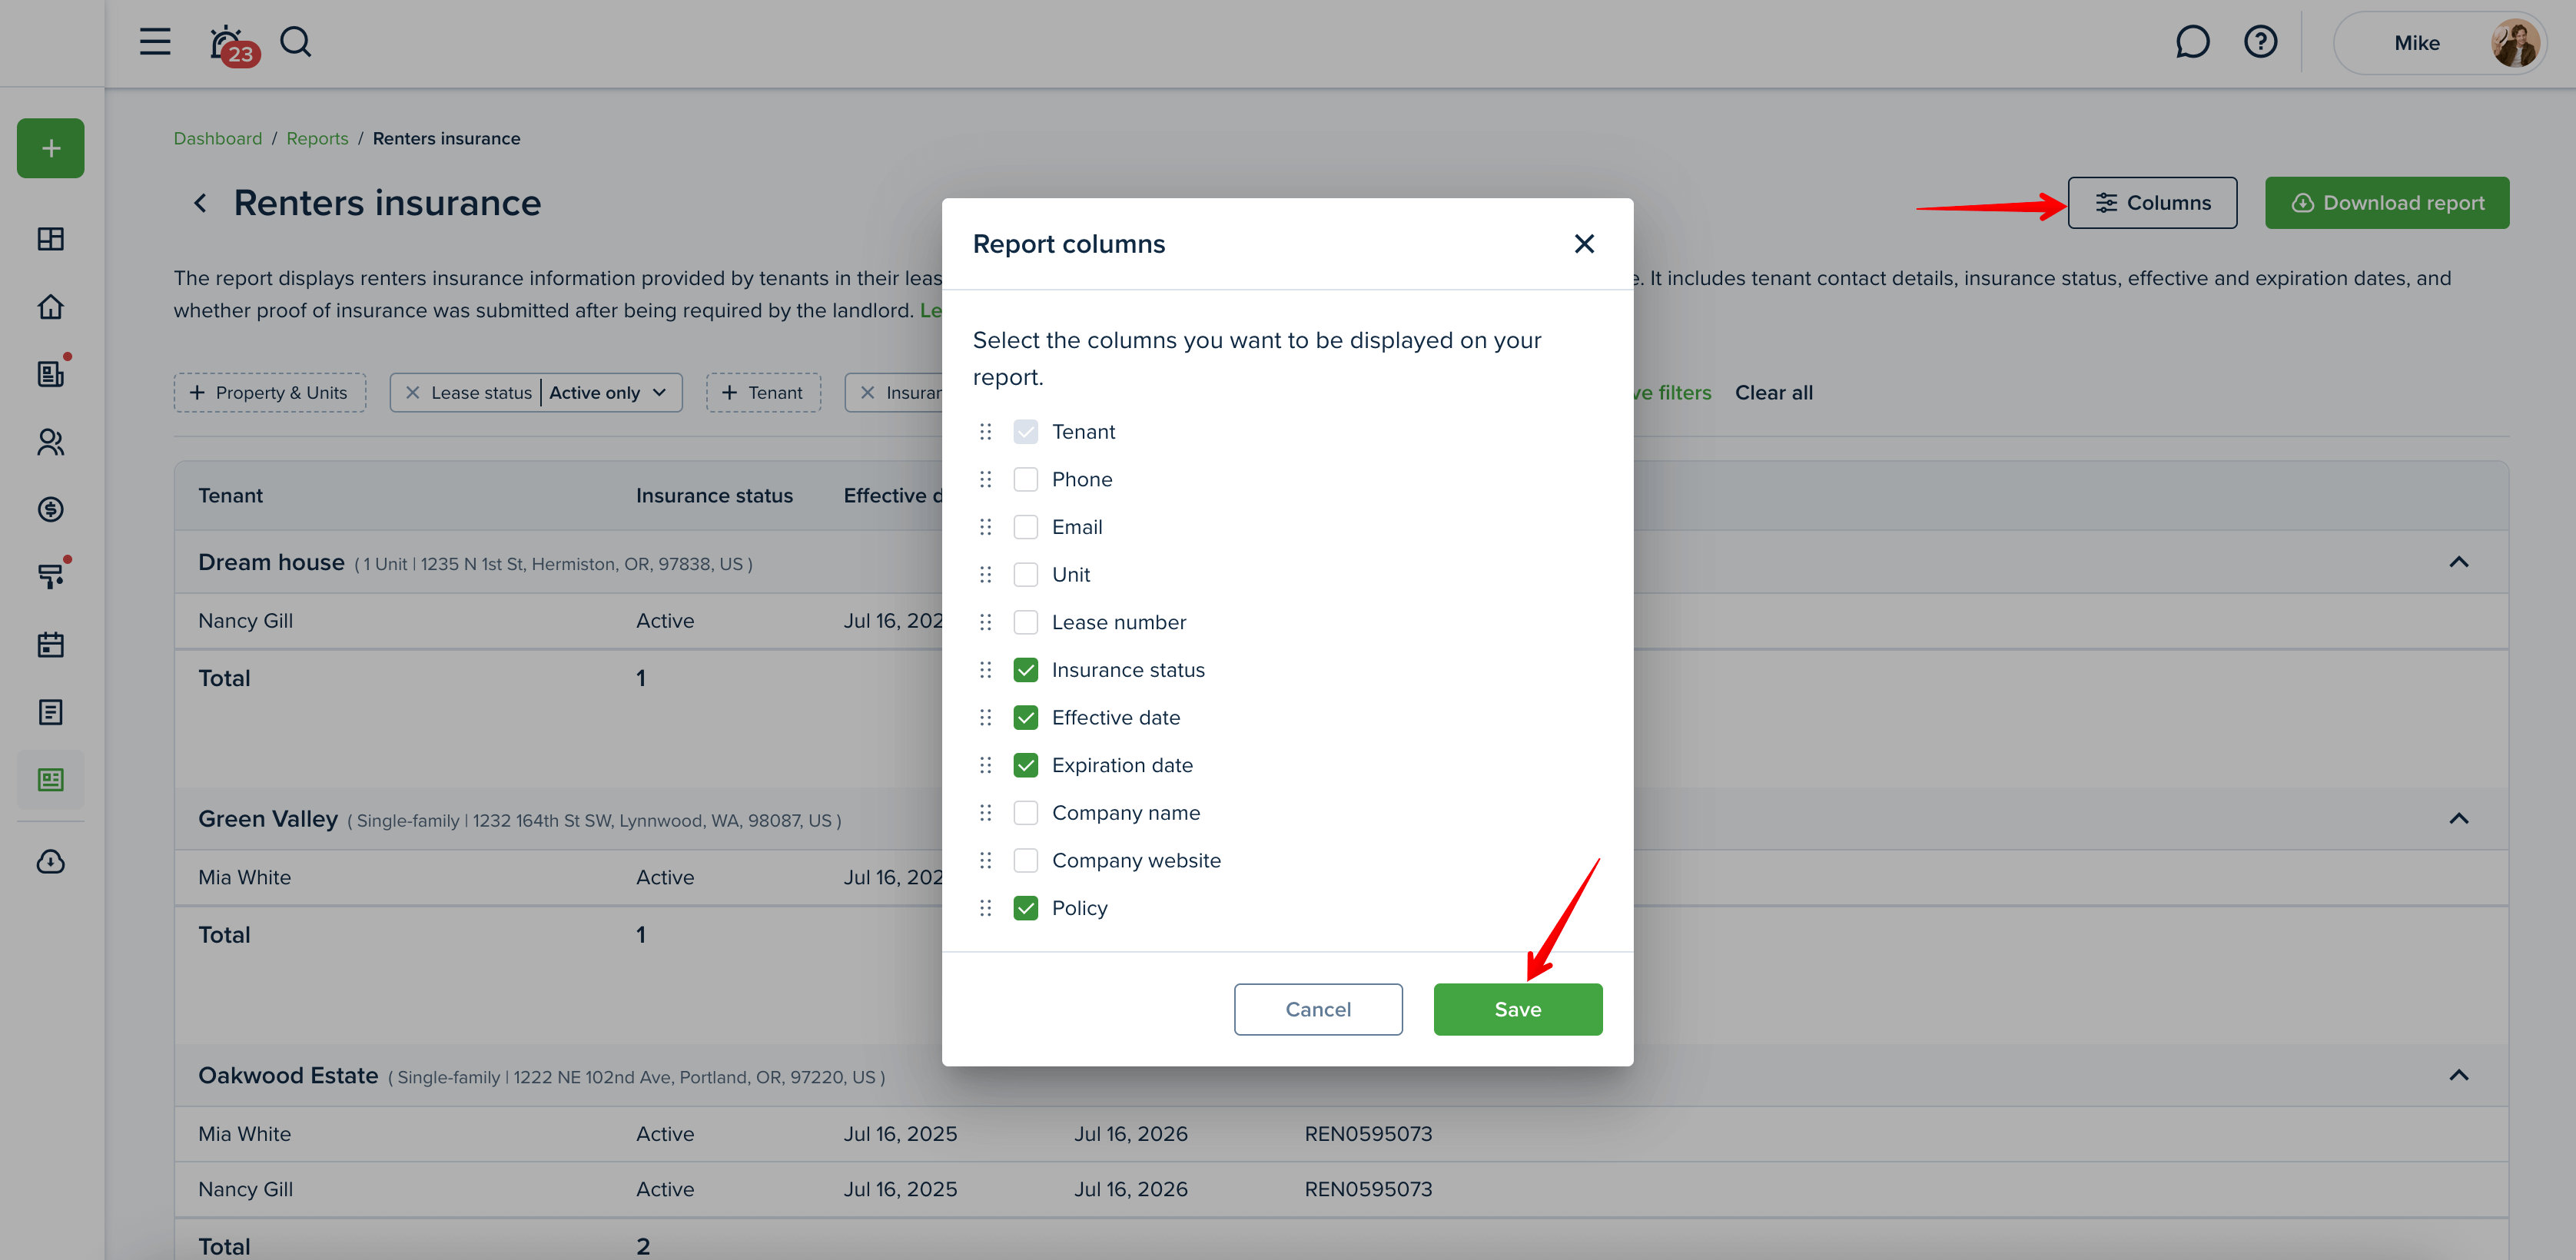This screenshot has height=1260, width=2576.
Task: Open the tenants people sidebar icon
Action: pos(51,442)
